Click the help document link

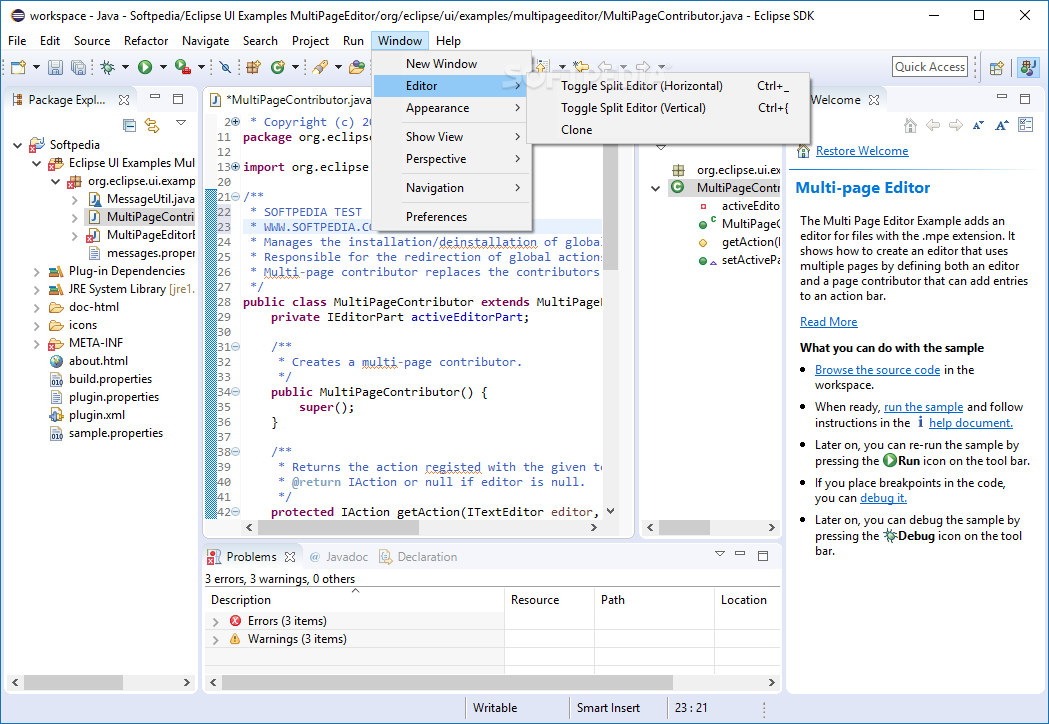point(971,423)
